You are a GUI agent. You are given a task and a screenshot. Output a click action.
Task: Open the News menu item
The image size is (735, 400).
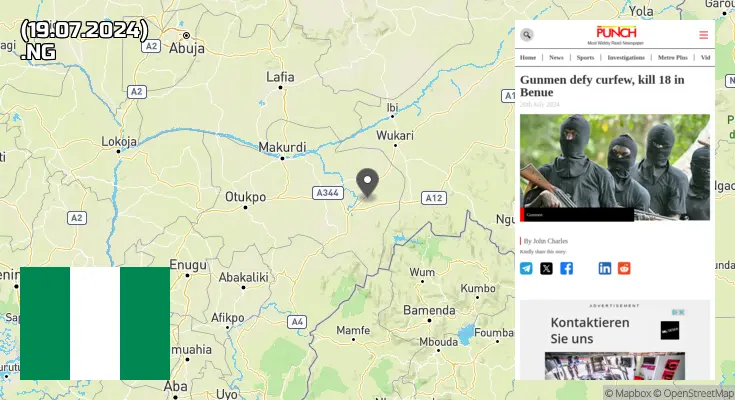pyautogui.click(x=556, y=58)
